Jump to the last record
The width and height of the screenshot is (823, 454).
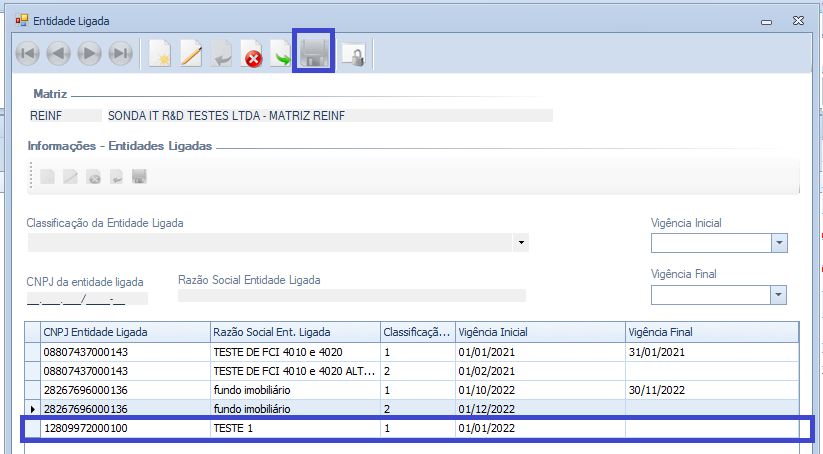120,54
